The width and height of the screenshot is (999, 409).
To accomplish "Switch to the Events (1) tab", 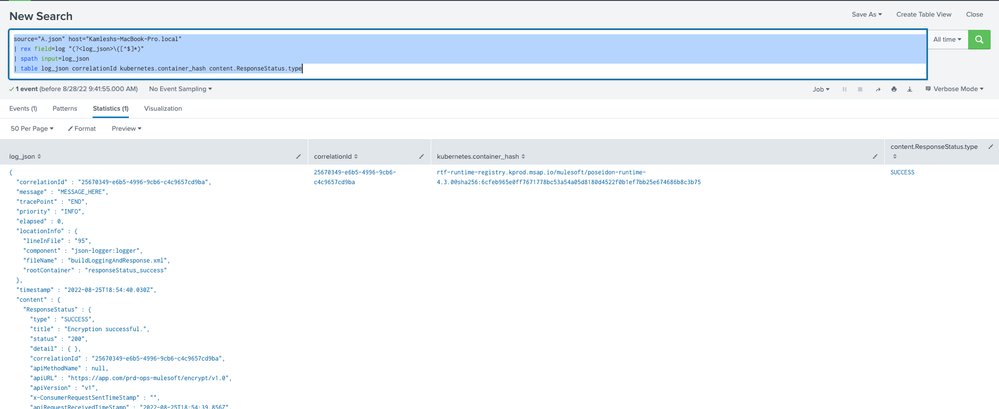I will coord(23,108).
